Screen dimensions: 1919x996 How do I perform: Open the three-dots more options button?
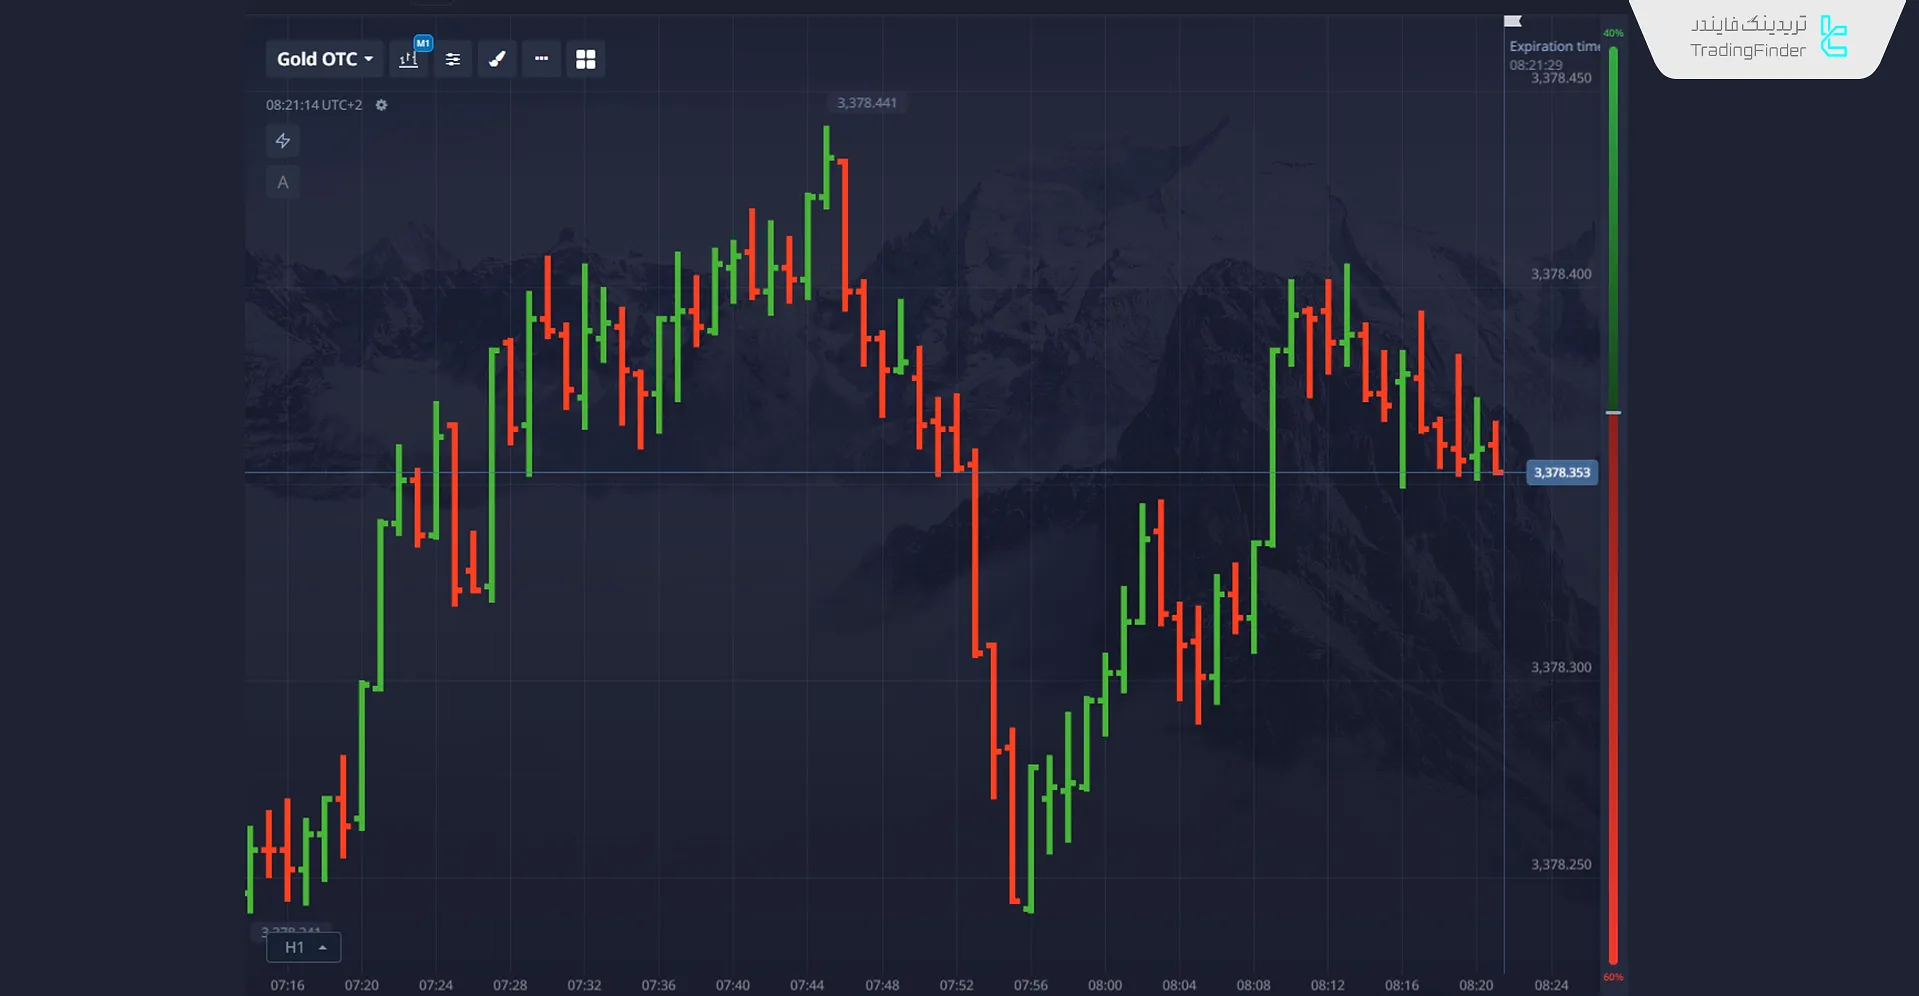[x=541, y=60]
